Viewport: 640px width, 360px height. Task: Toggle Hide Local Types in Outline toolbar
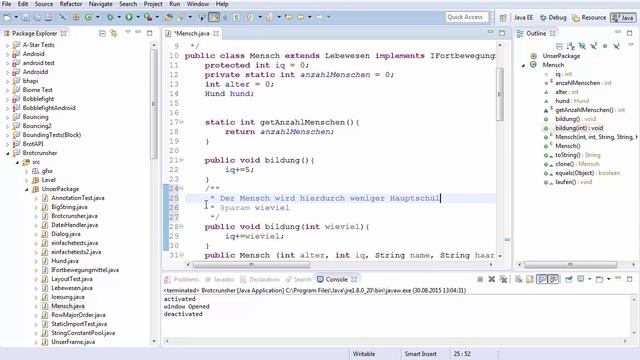point(616,46)
